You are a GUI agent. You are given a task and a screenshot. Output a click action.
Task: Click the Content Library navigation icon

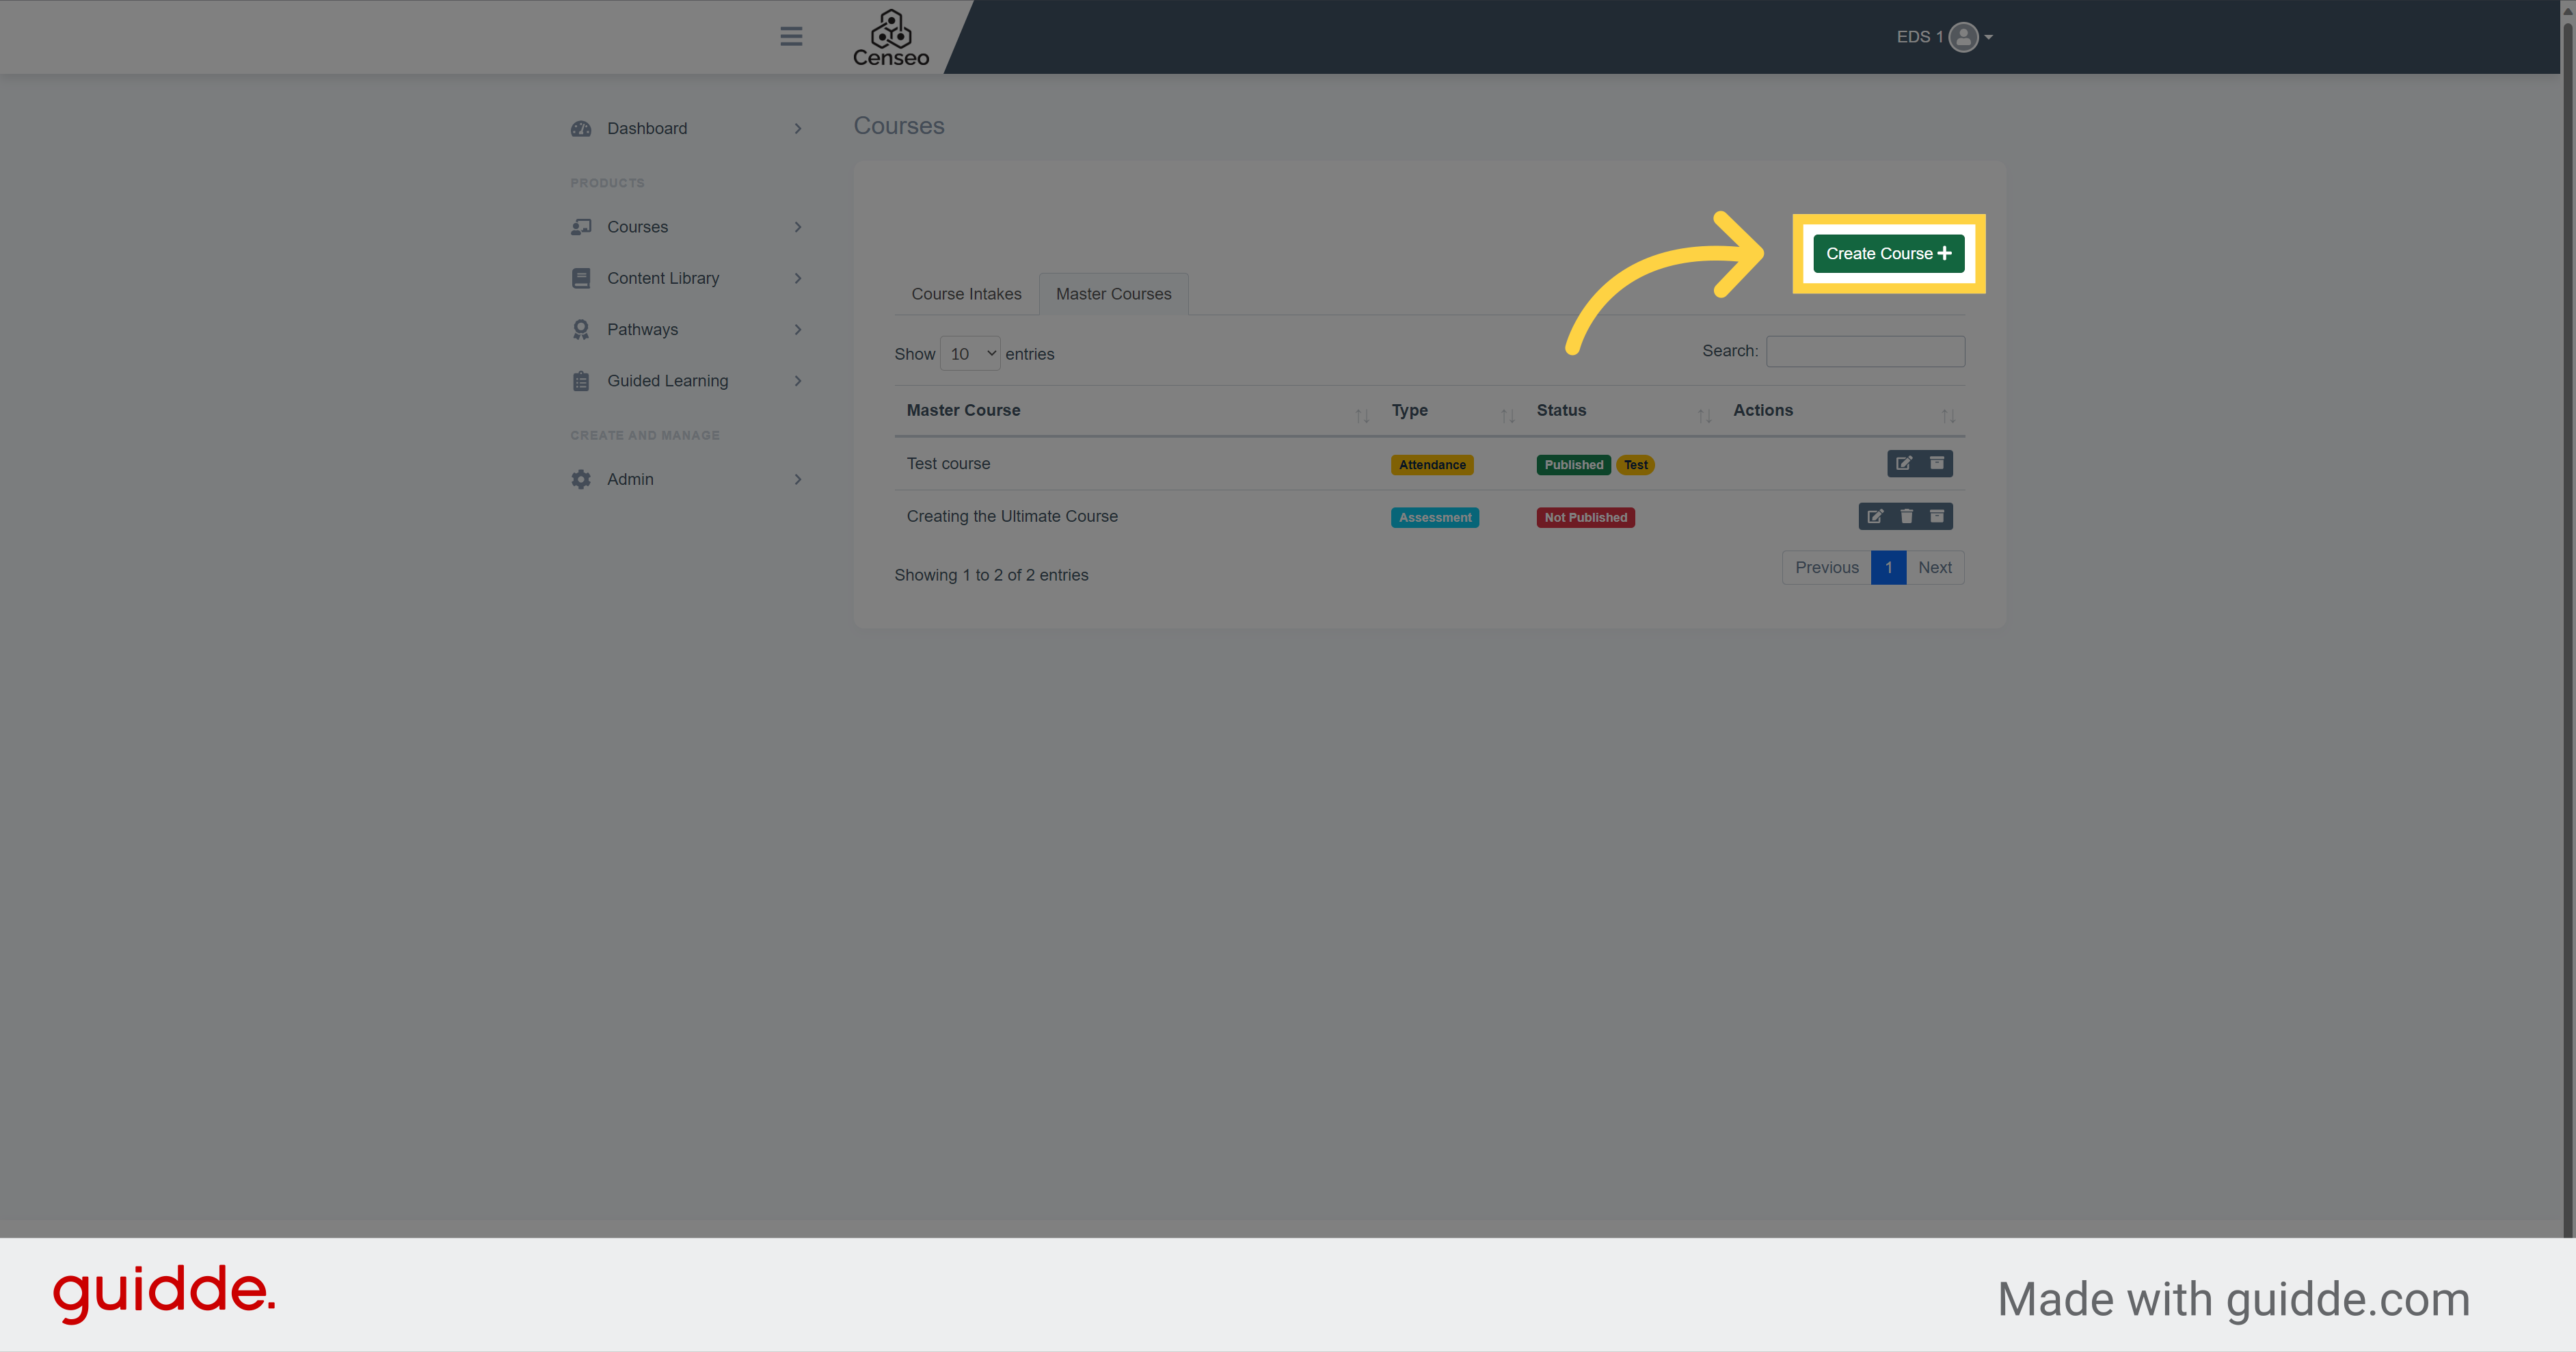tap(581, 278)
